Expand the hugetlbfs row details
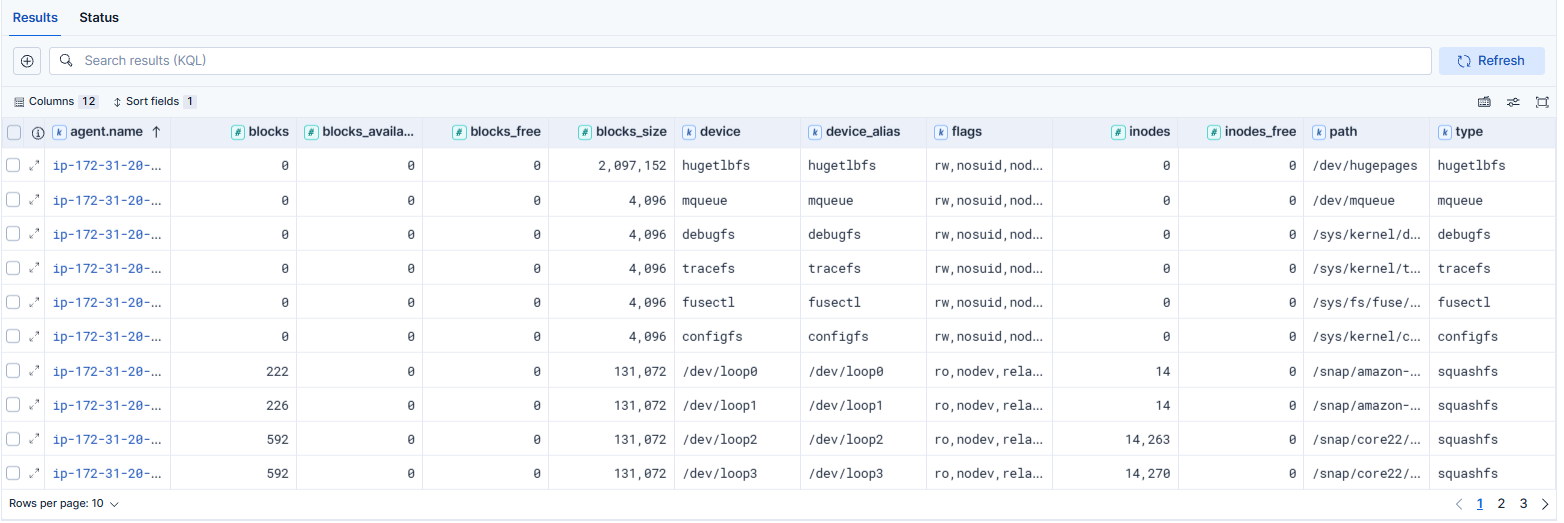Image resolution: width=1564 pixels, height=523 pixels. [x=34, y=165]
